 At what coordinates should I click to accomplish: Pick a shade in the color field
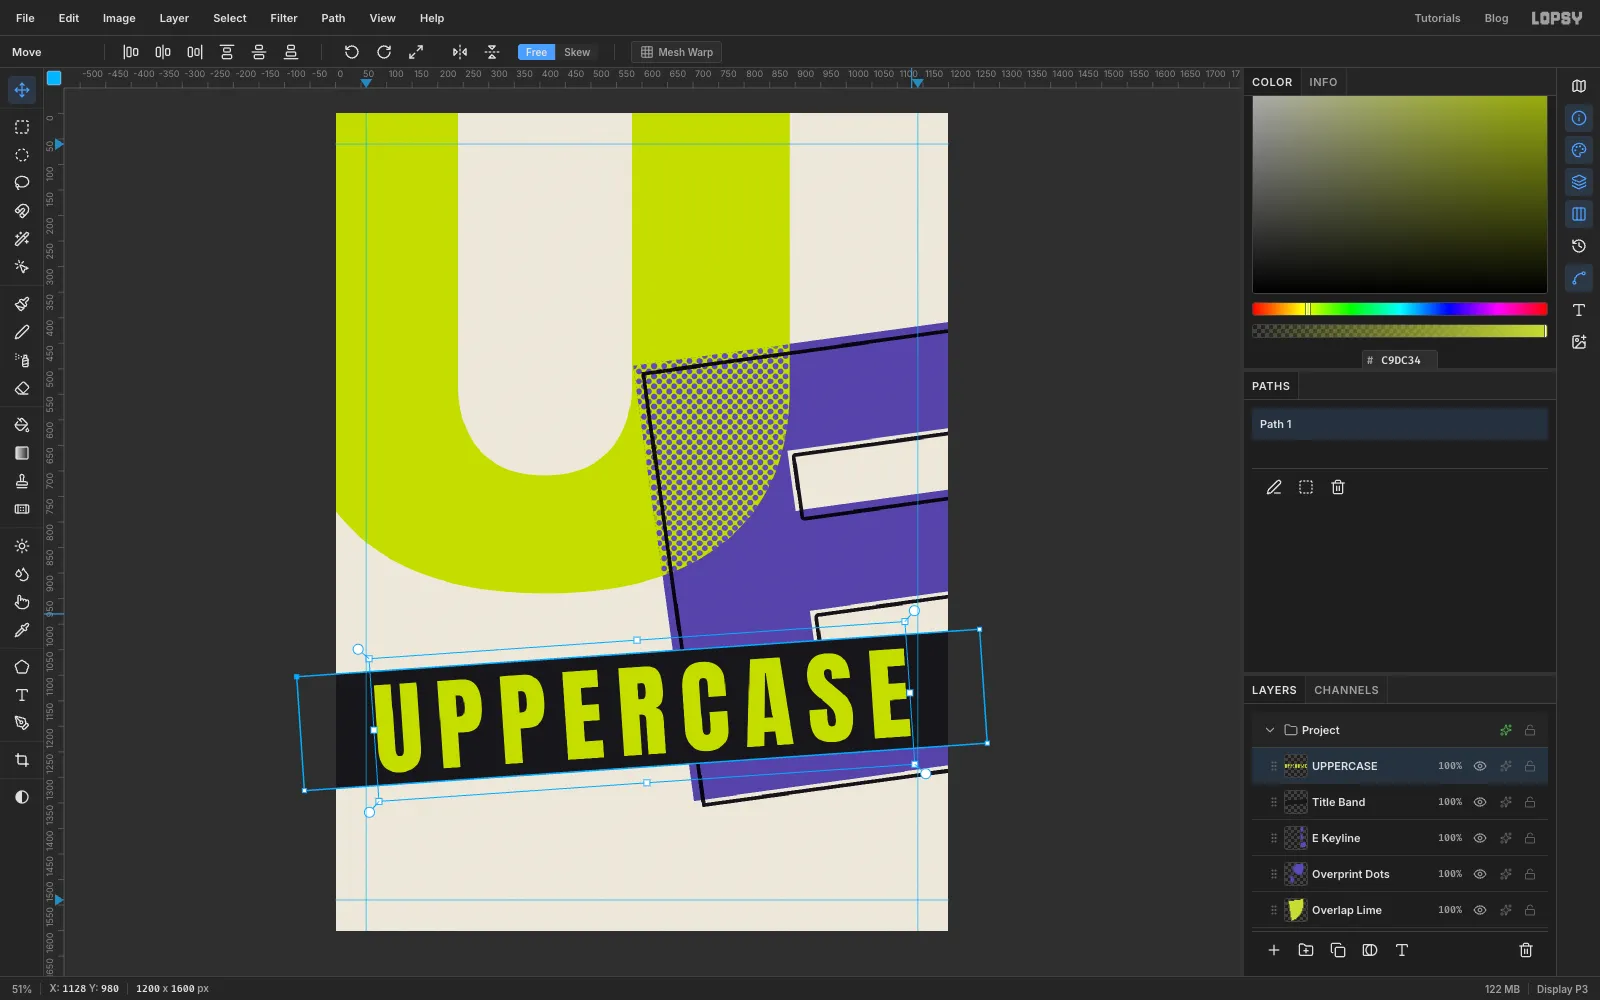click(x=1399, y=195)
